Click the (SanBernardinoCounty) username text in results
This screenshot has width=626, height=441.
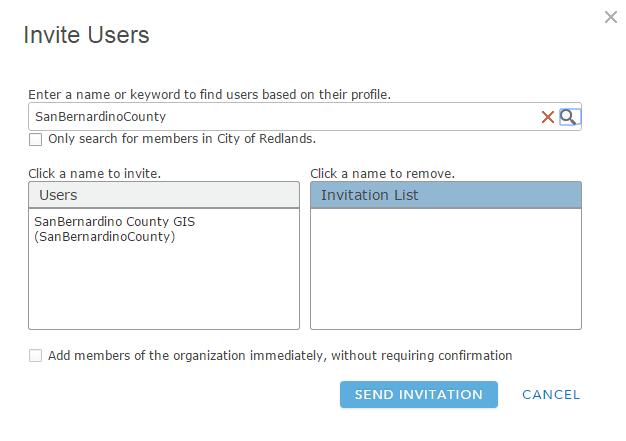(105, 237)
